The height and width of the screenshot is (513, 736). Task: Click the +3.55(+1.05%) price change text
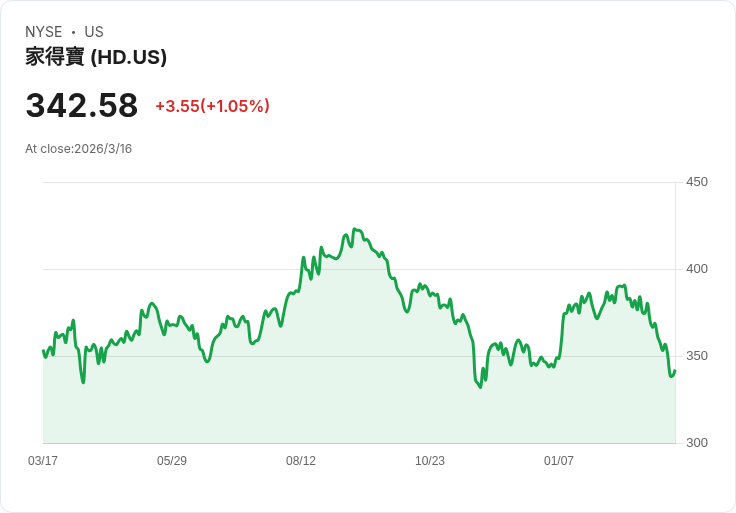coord(212,106)
